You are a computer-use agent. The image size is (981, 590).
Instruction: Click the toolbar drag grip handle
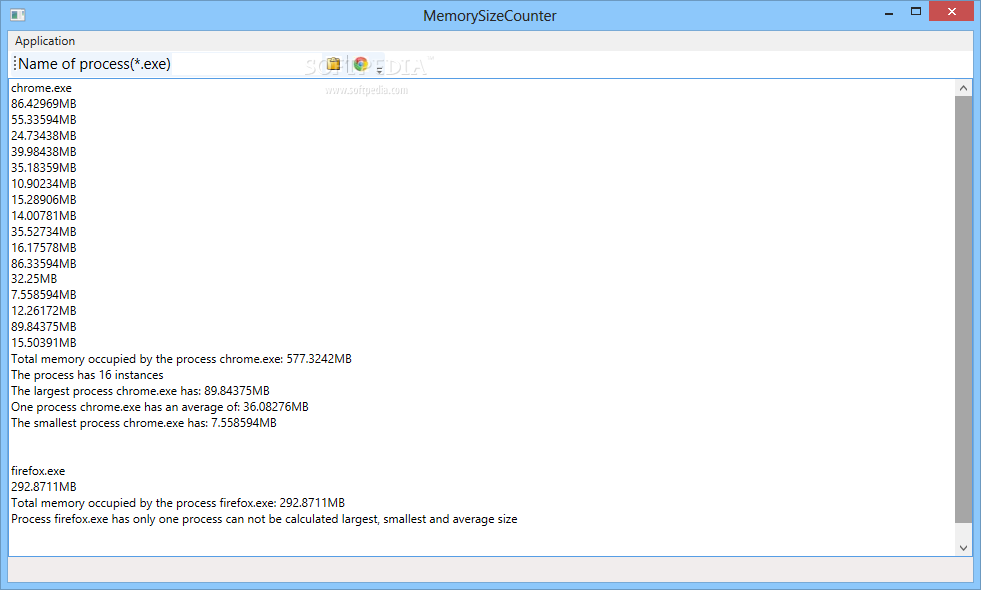tap(14, 64)
